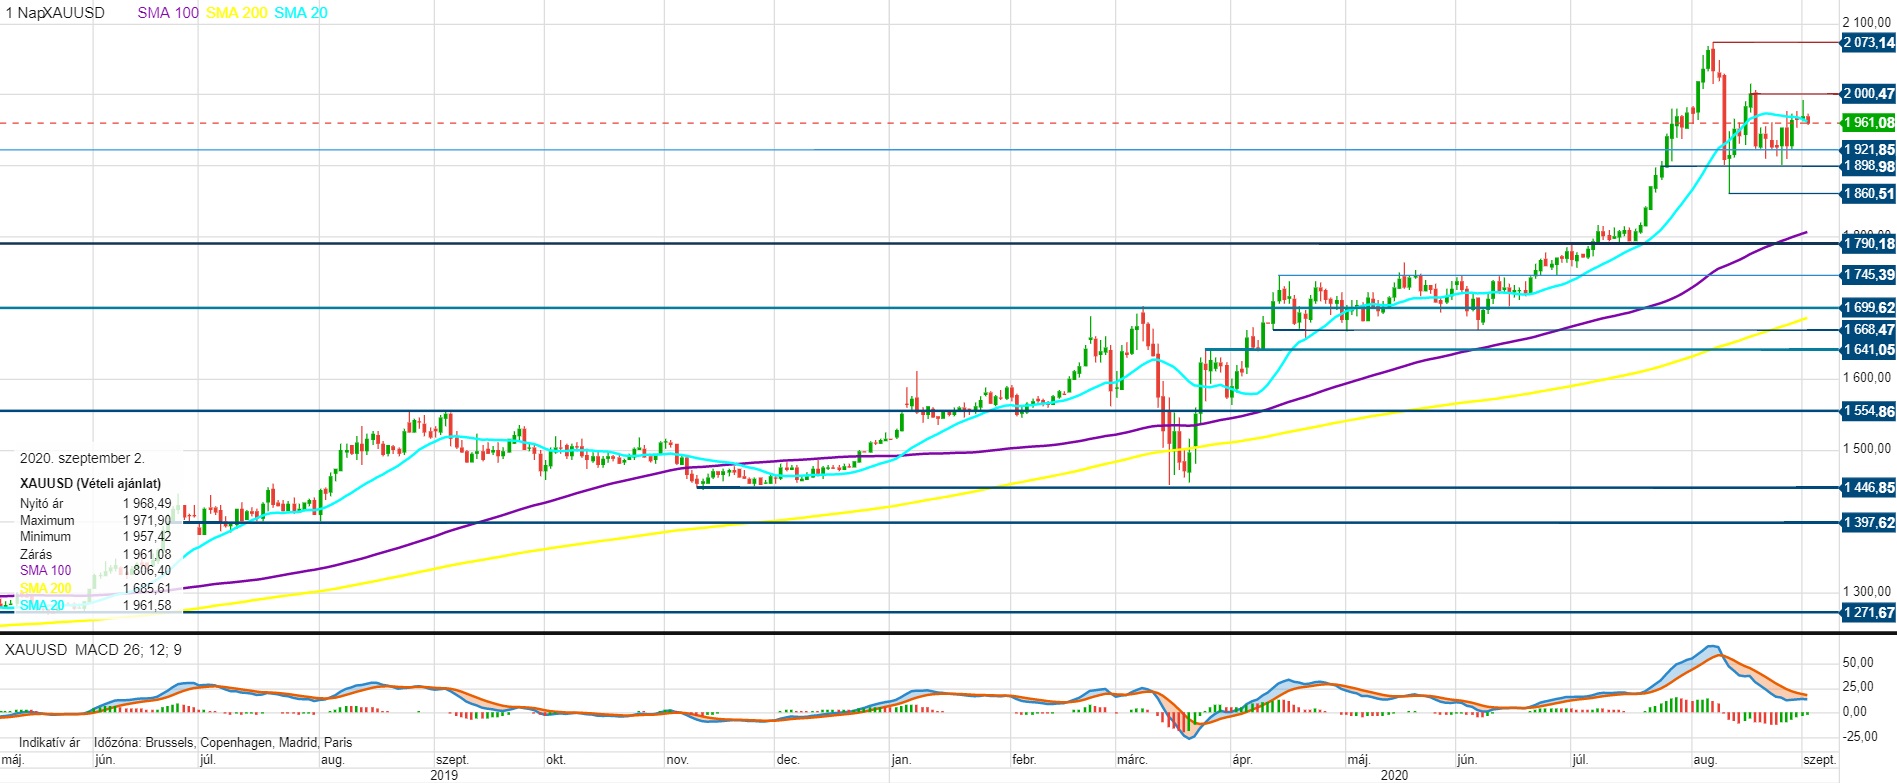Select the SMA 100 value 1 806,40

(x=147, y=570)
